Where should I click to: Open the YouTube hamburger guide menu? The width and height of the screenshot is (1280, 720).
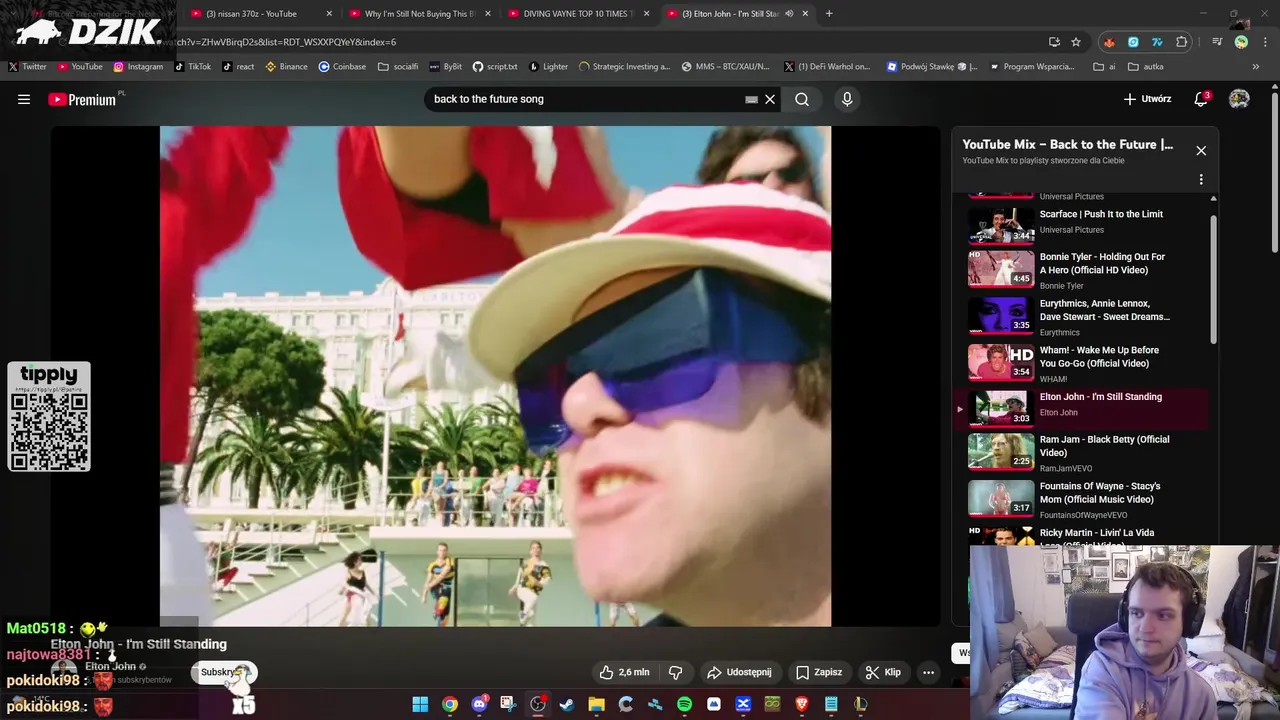[x=24, y=99]
